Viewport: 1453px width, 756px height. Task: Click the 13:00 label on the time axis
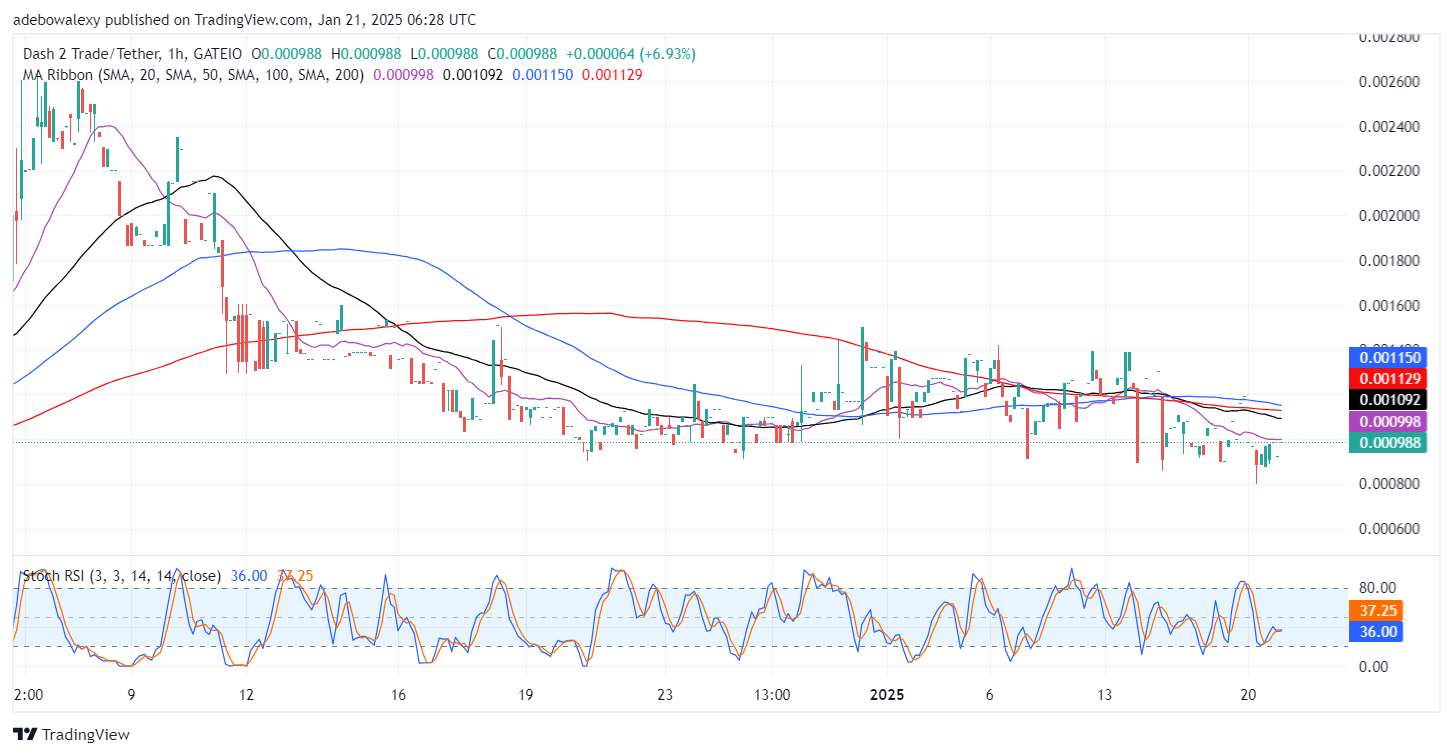coord(773,694)
